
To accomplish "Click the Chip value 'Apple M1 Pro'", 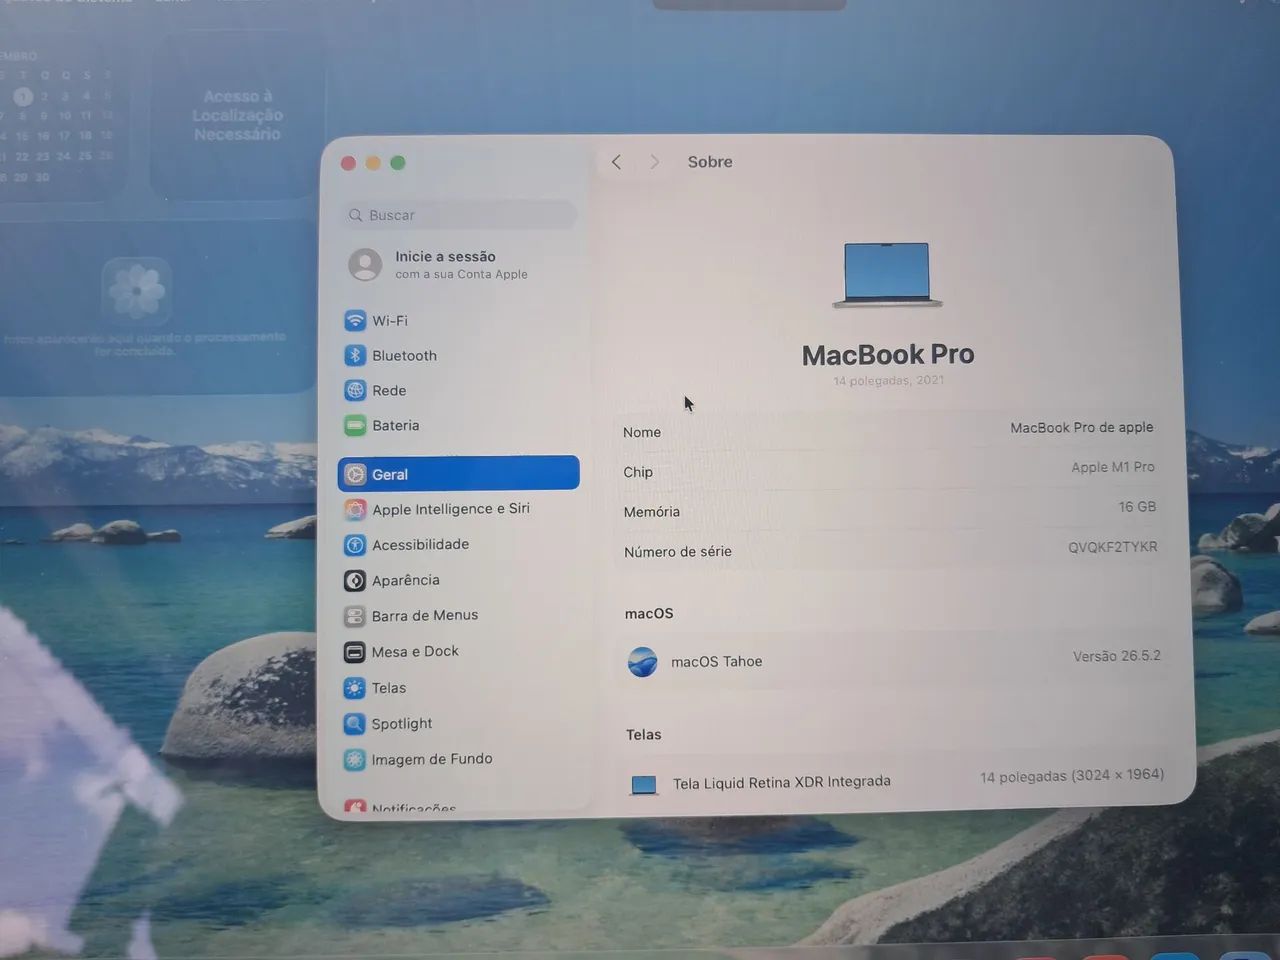I will click(1113, 467).
